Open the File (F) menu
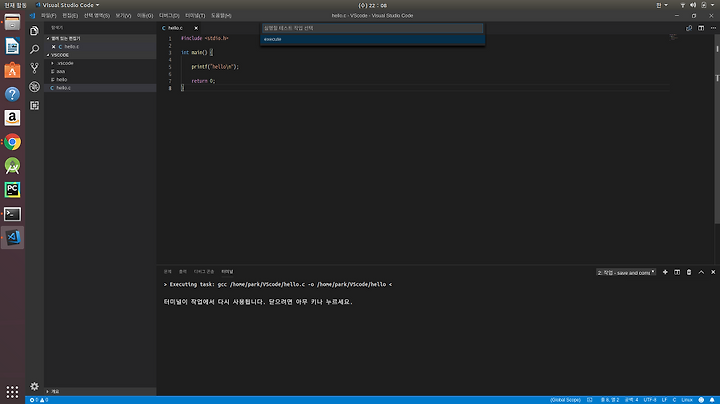Screen dimensions: 720x404 click(48, 16)
